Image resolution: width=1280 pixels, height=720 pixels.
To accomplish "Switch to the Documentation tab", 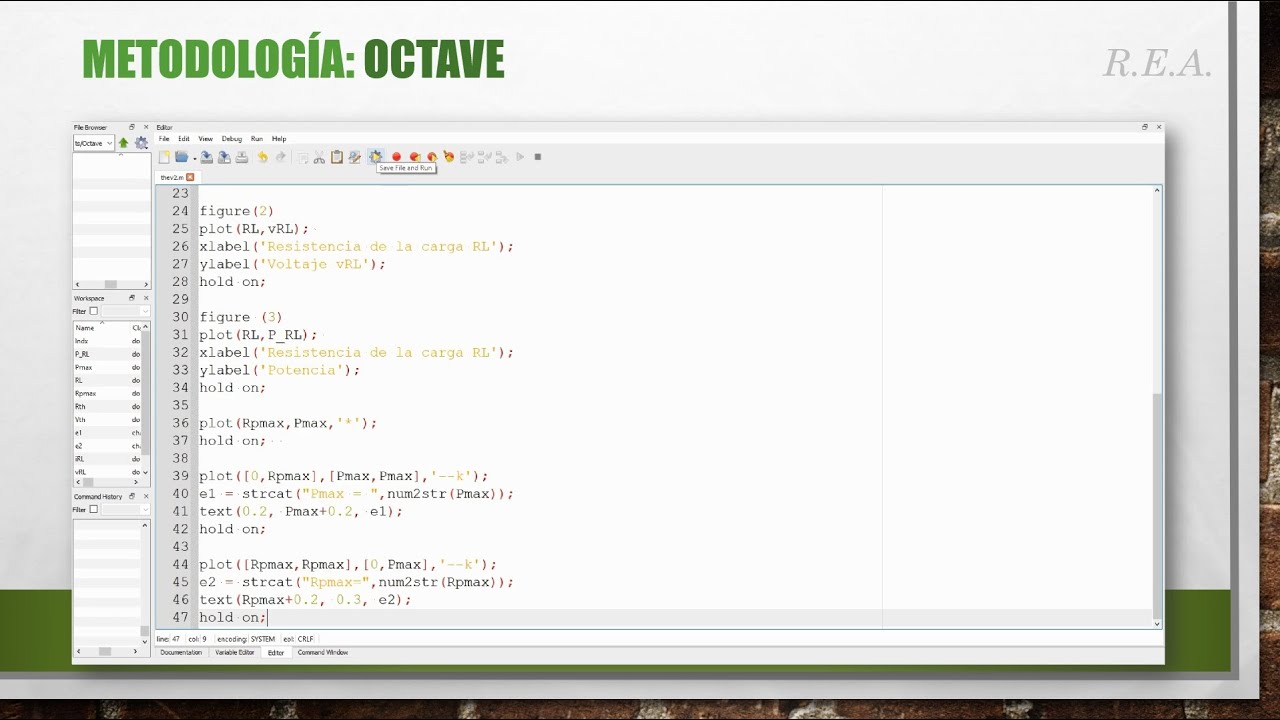I will [x=181, y=652].
